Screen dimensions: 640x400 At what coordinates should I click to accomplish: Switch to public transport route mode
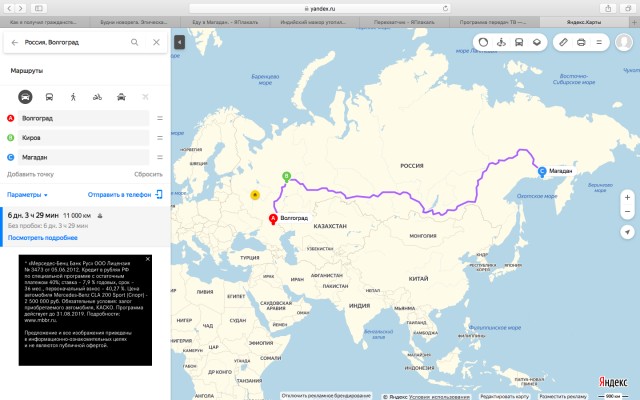point(49,97)
